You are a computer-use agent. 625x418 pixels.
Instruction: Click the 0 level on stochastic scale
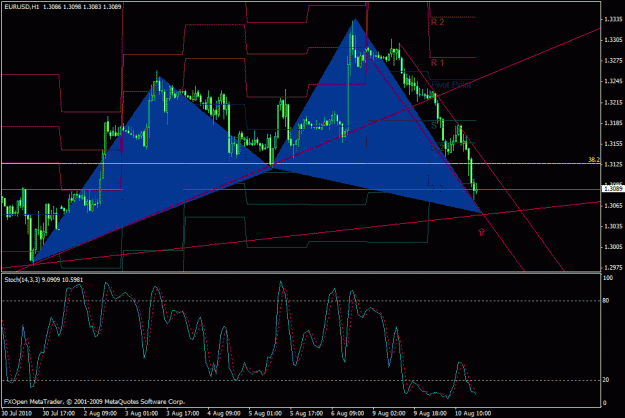[605, 403]
